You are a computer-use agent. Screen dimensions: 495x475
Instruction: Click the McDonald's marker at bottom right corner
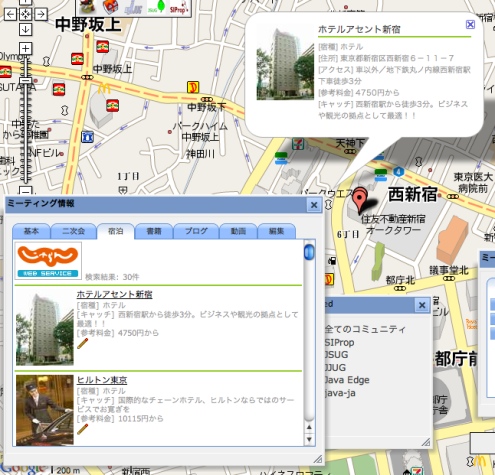click(479, 461)
